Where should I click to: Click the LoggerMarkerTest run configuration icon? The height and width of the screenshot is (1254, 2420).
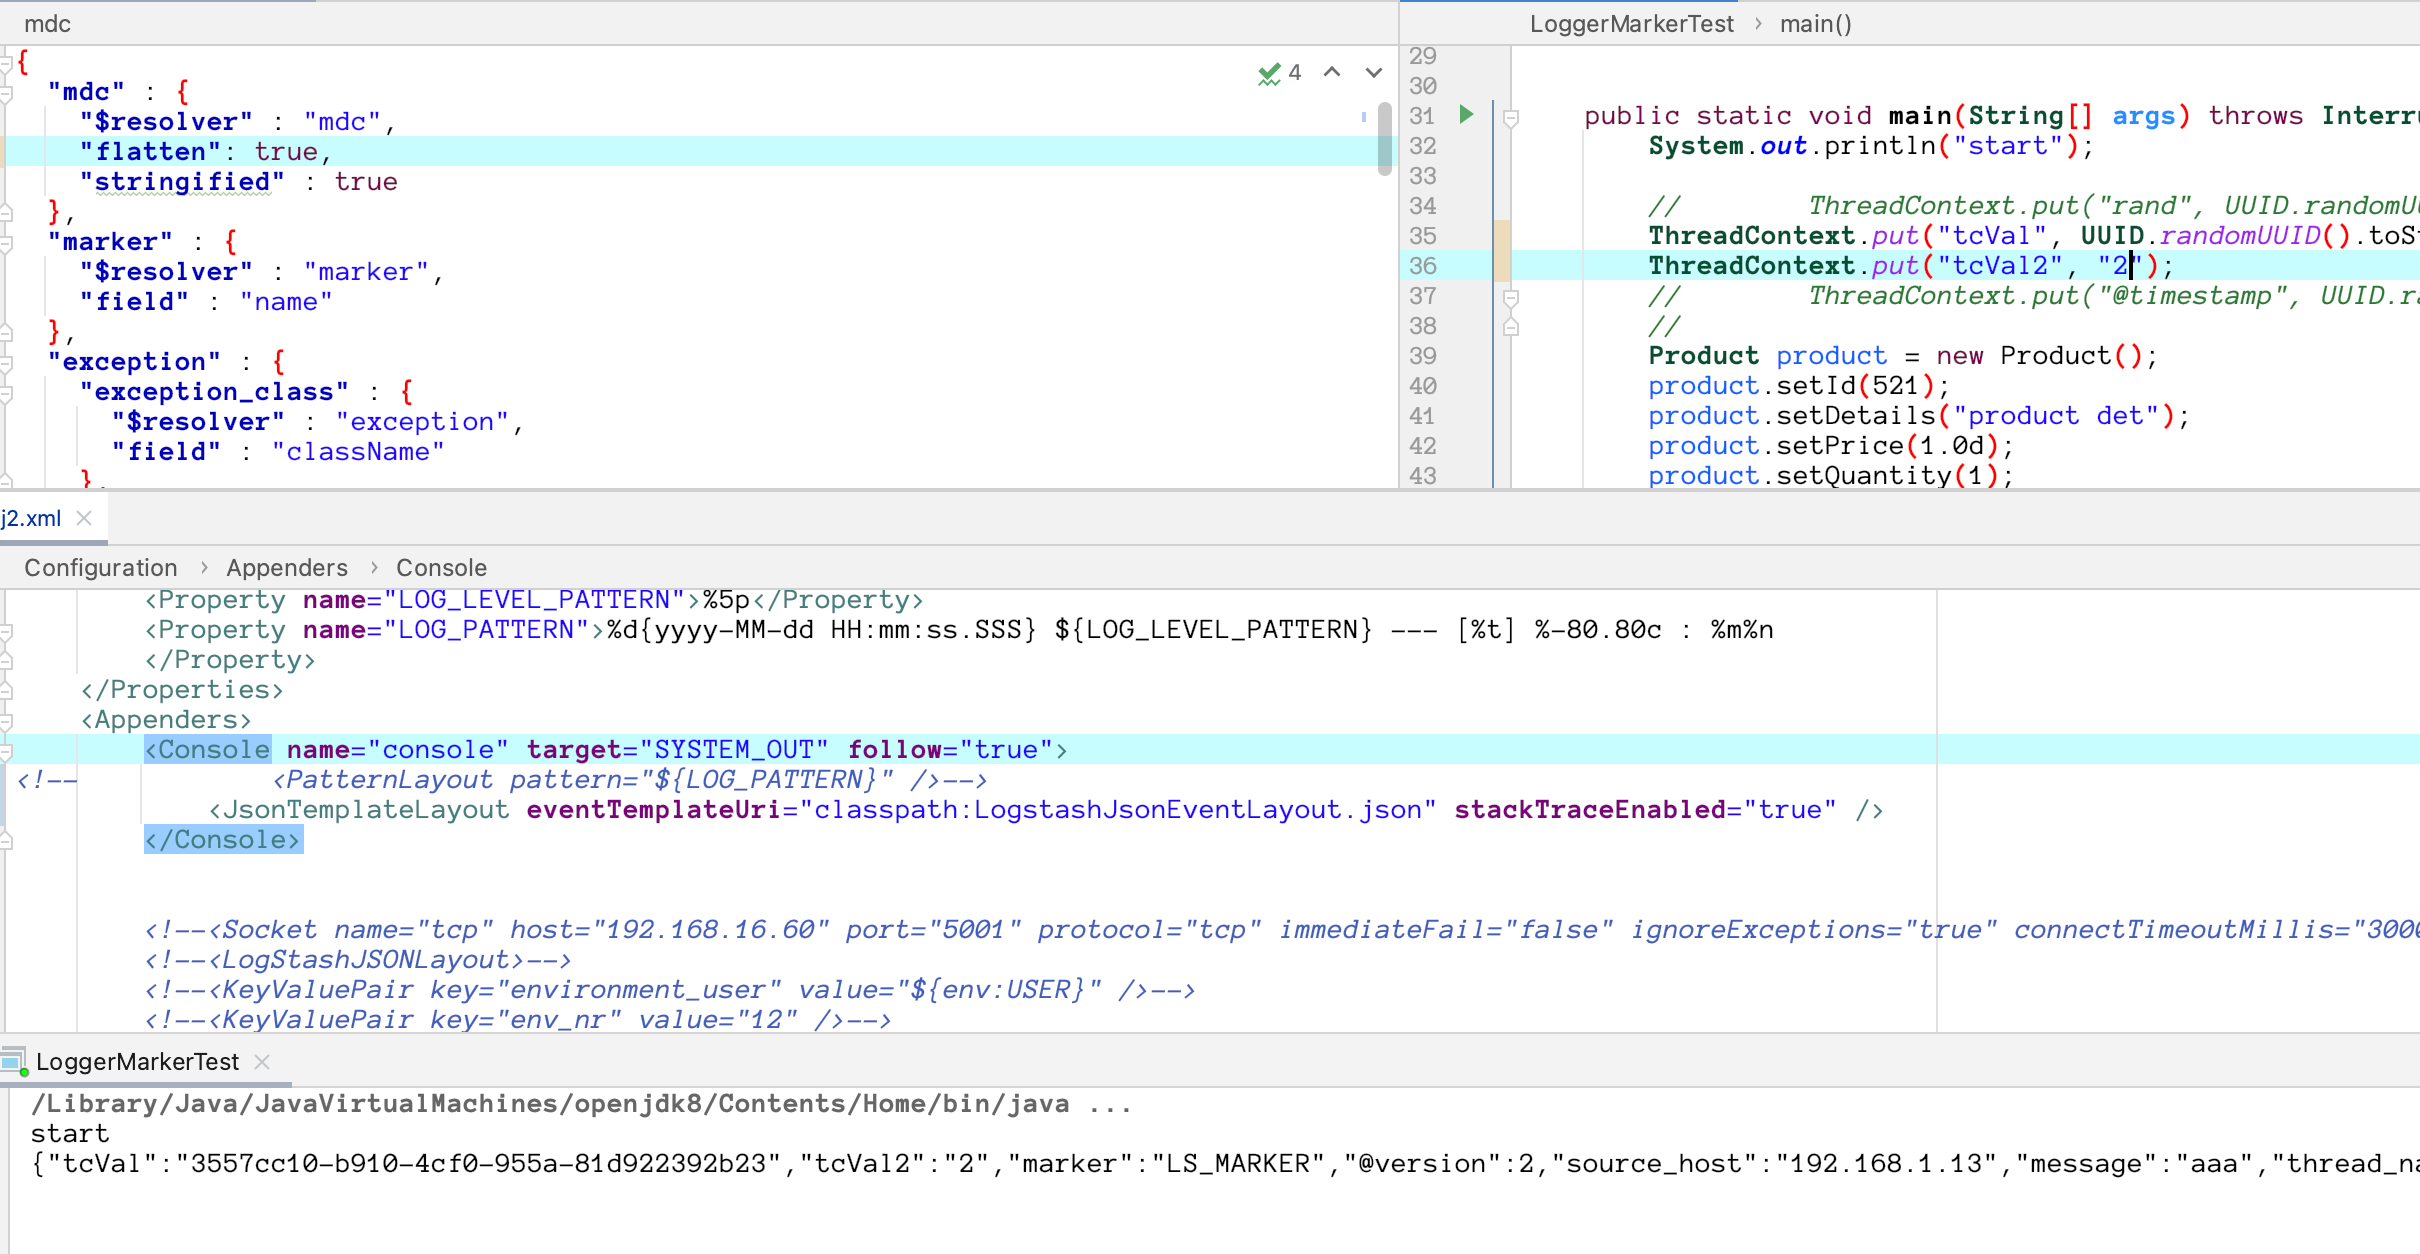pos(14,1062)
